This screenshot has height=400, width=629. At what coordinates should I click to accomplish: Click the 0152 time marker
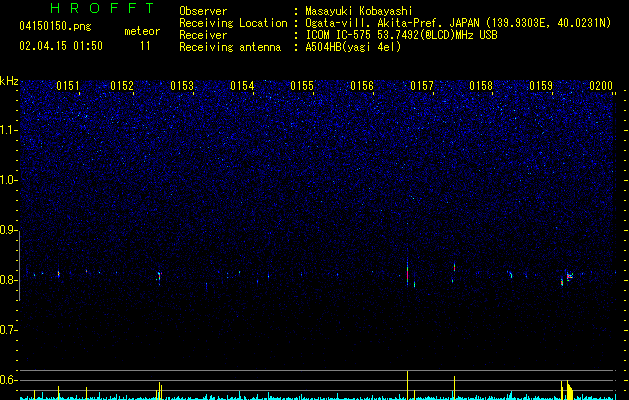click(x=122, y=86)
